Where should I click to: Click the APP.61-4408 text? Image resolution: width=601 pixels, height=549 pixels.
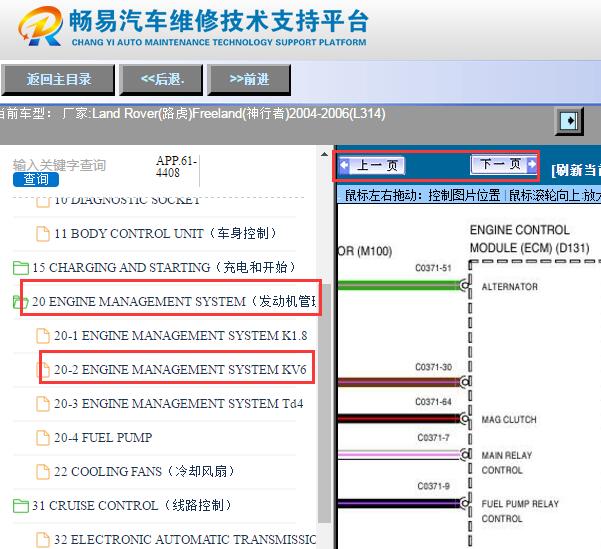point(176,166)
